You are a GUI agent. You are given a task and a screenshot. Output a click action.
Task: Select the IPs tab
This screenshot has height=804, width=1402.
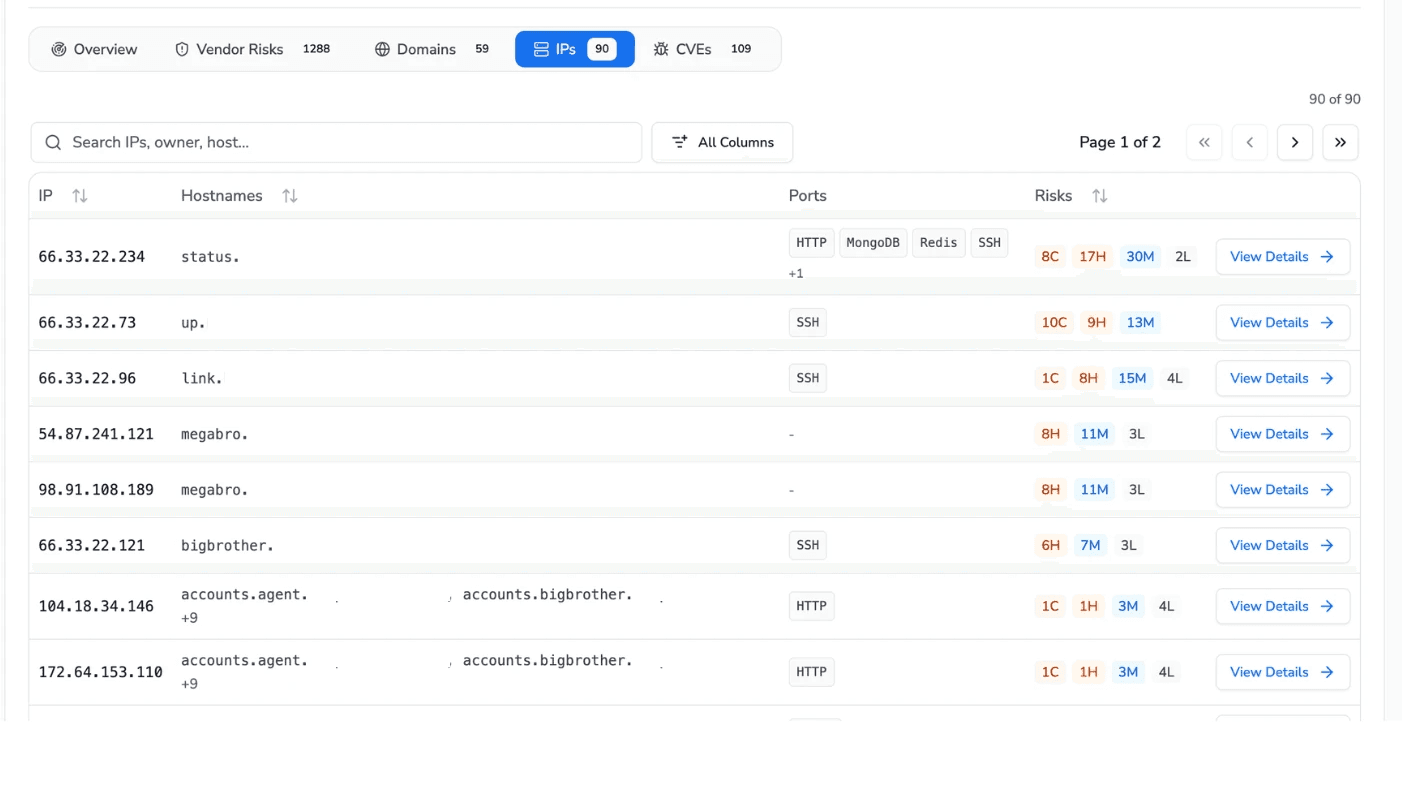(575, 49)
